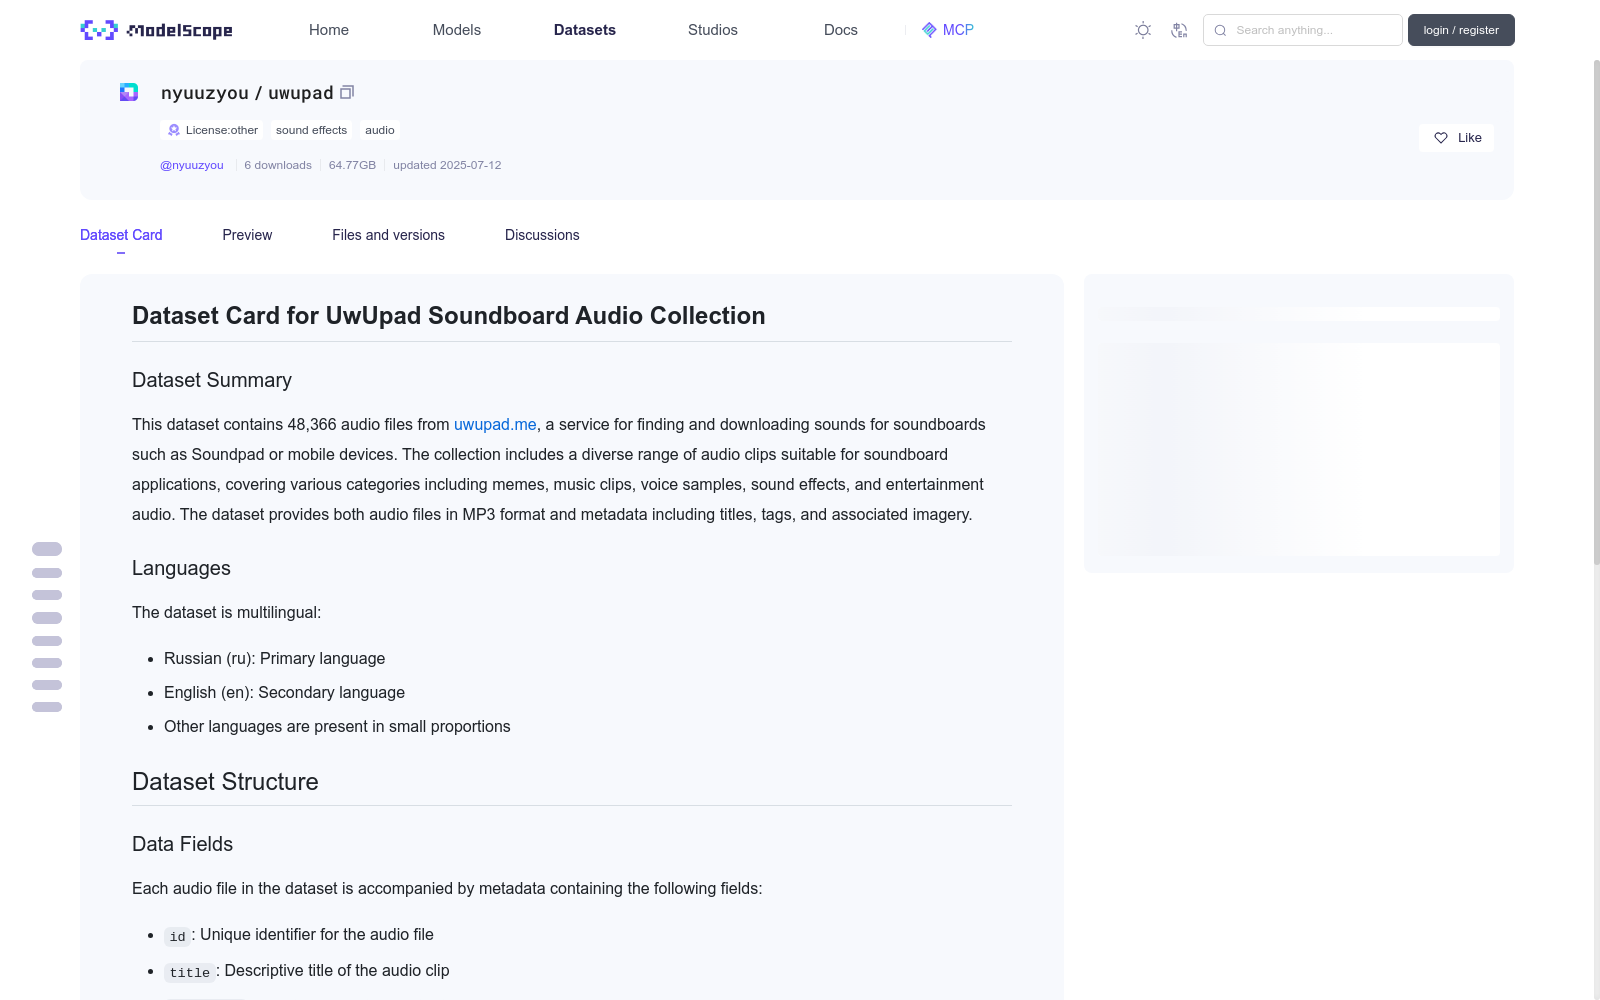Switch to Files and versions tab
Viewport: 1600px width, 1000px height.
coord(388,235)
